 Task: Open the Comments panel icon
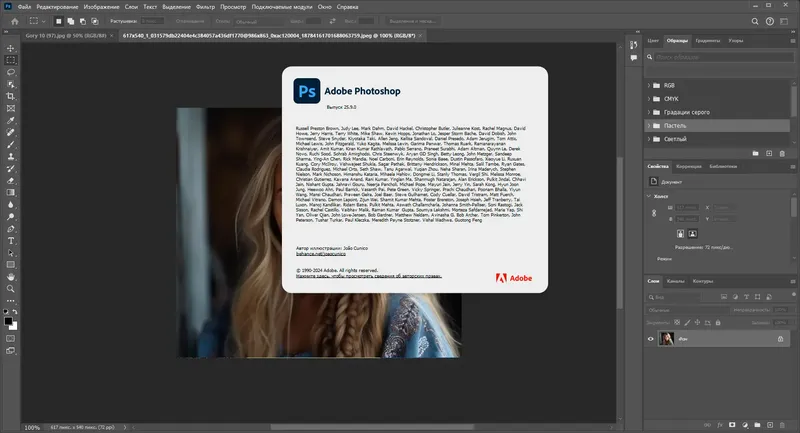coord(634,58)
